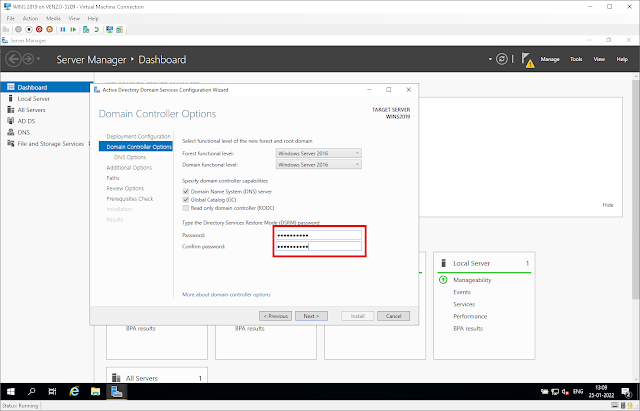Open the VM Connection Help menu
Screen dimensions: 640x411
pos(93,18)
